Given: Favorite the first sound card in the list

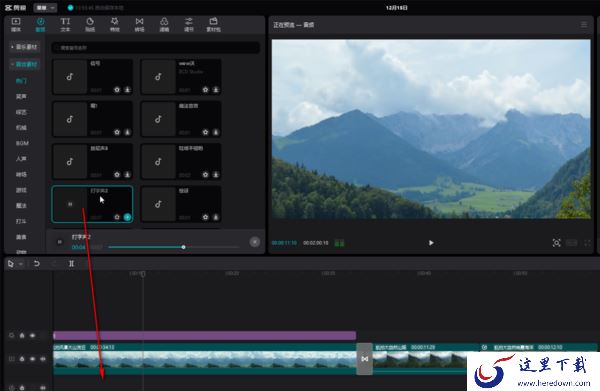Looking at the screenshot, I should click(117, 90).
